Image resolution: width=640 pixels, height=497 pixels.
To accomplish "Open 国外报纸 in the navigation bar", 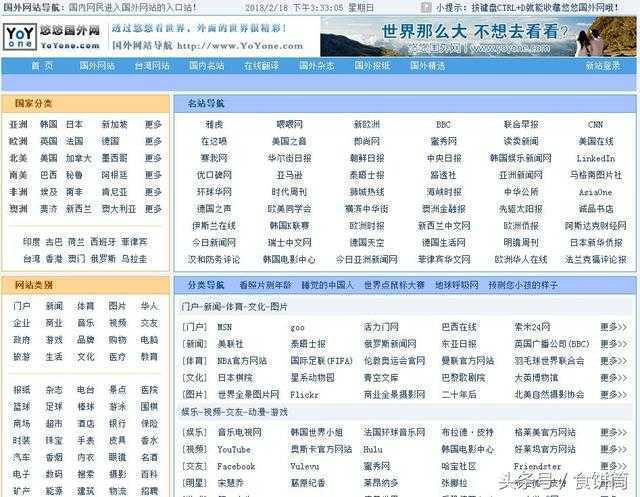I will click(372, 66).
